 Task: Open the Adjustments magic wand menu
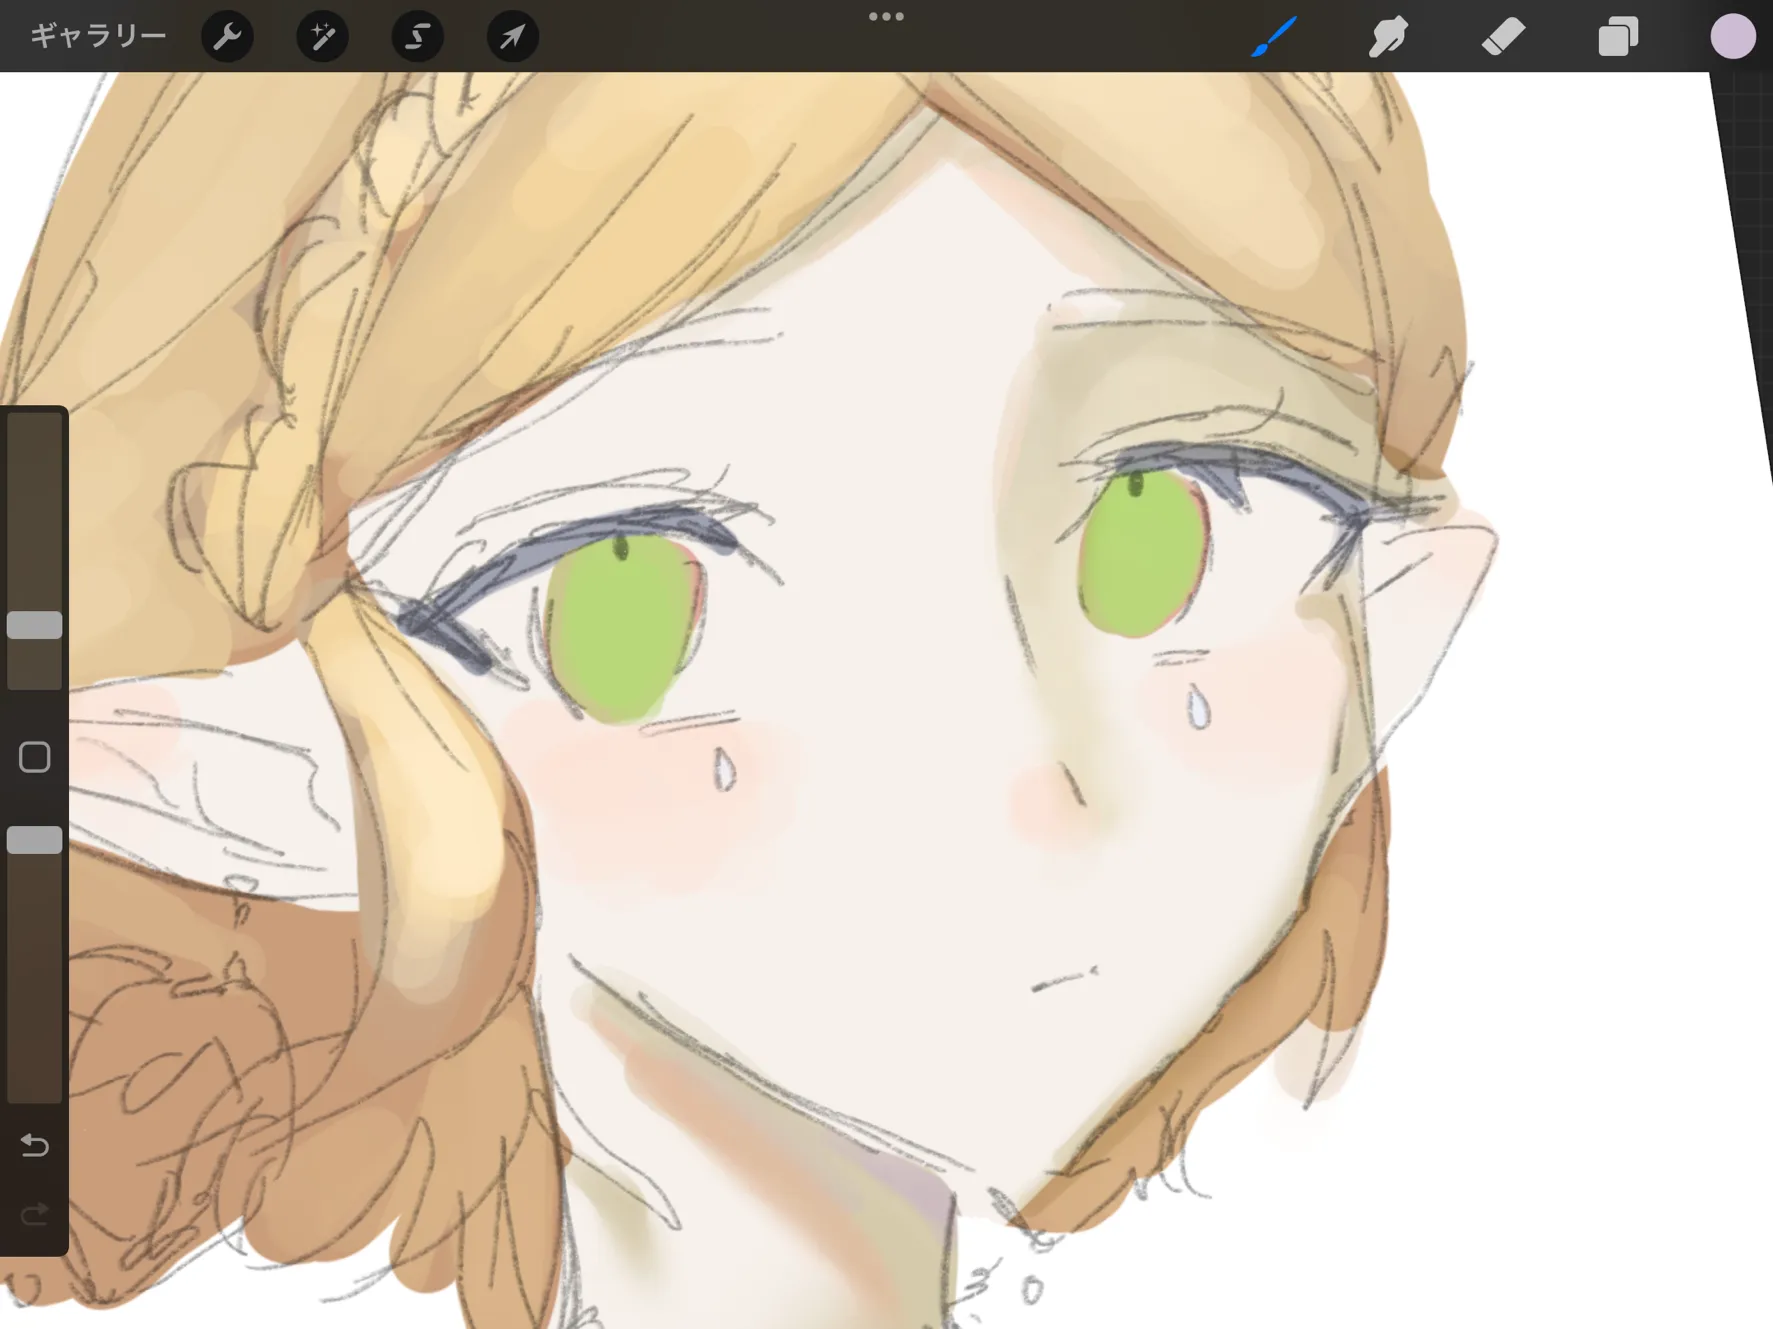(322, 37)
